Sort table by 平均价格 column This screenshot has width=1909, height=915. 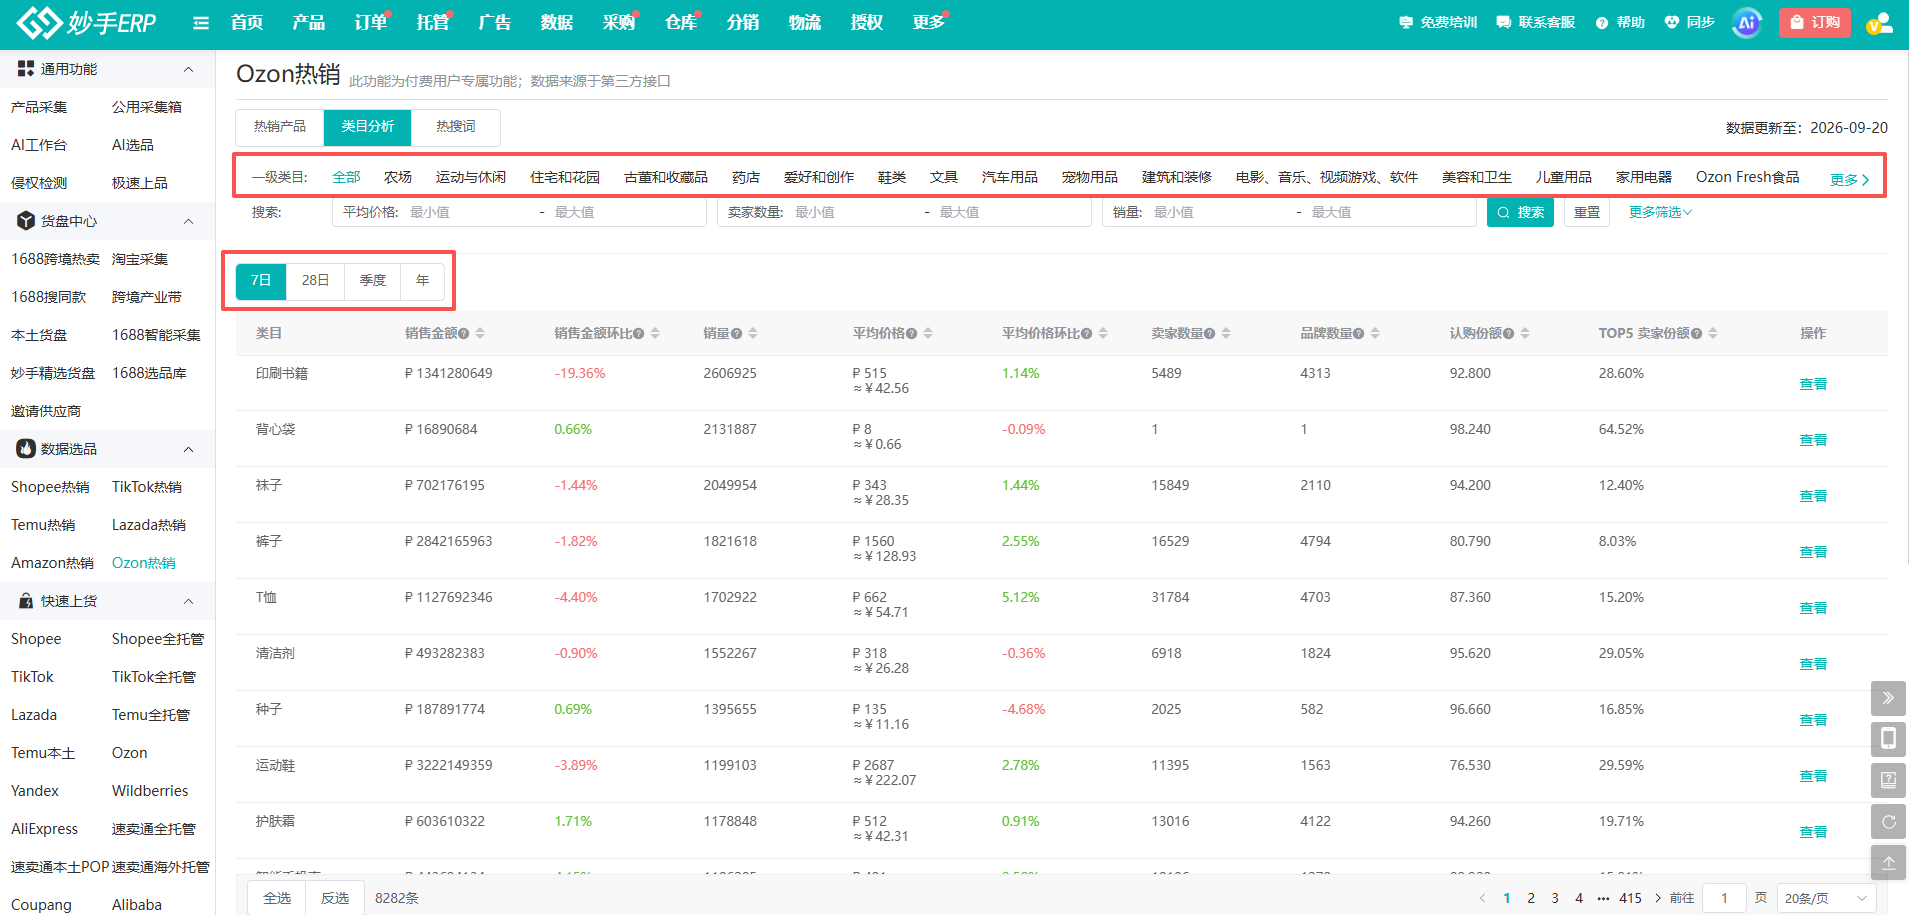click(928, 333)
